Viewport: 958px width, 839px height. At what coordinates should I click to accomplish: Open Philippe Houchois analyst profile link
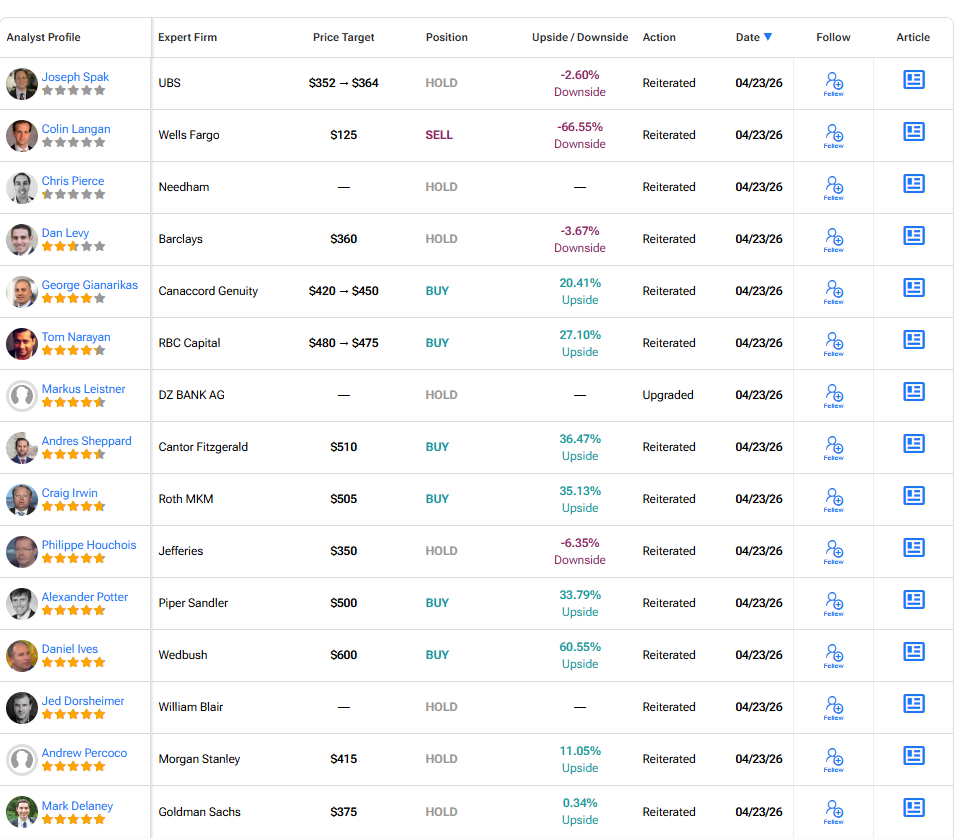(89, 545)
